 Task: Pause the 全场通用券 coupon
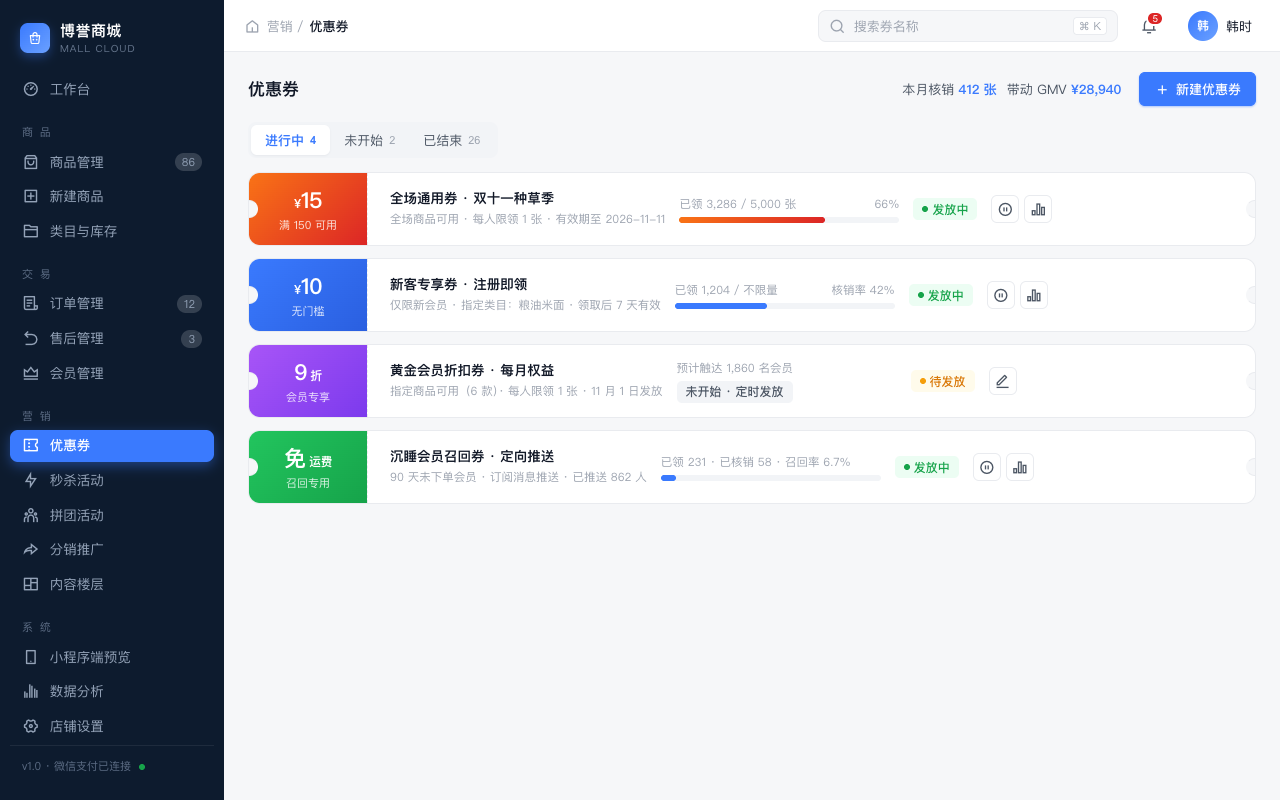(1005, 209)
